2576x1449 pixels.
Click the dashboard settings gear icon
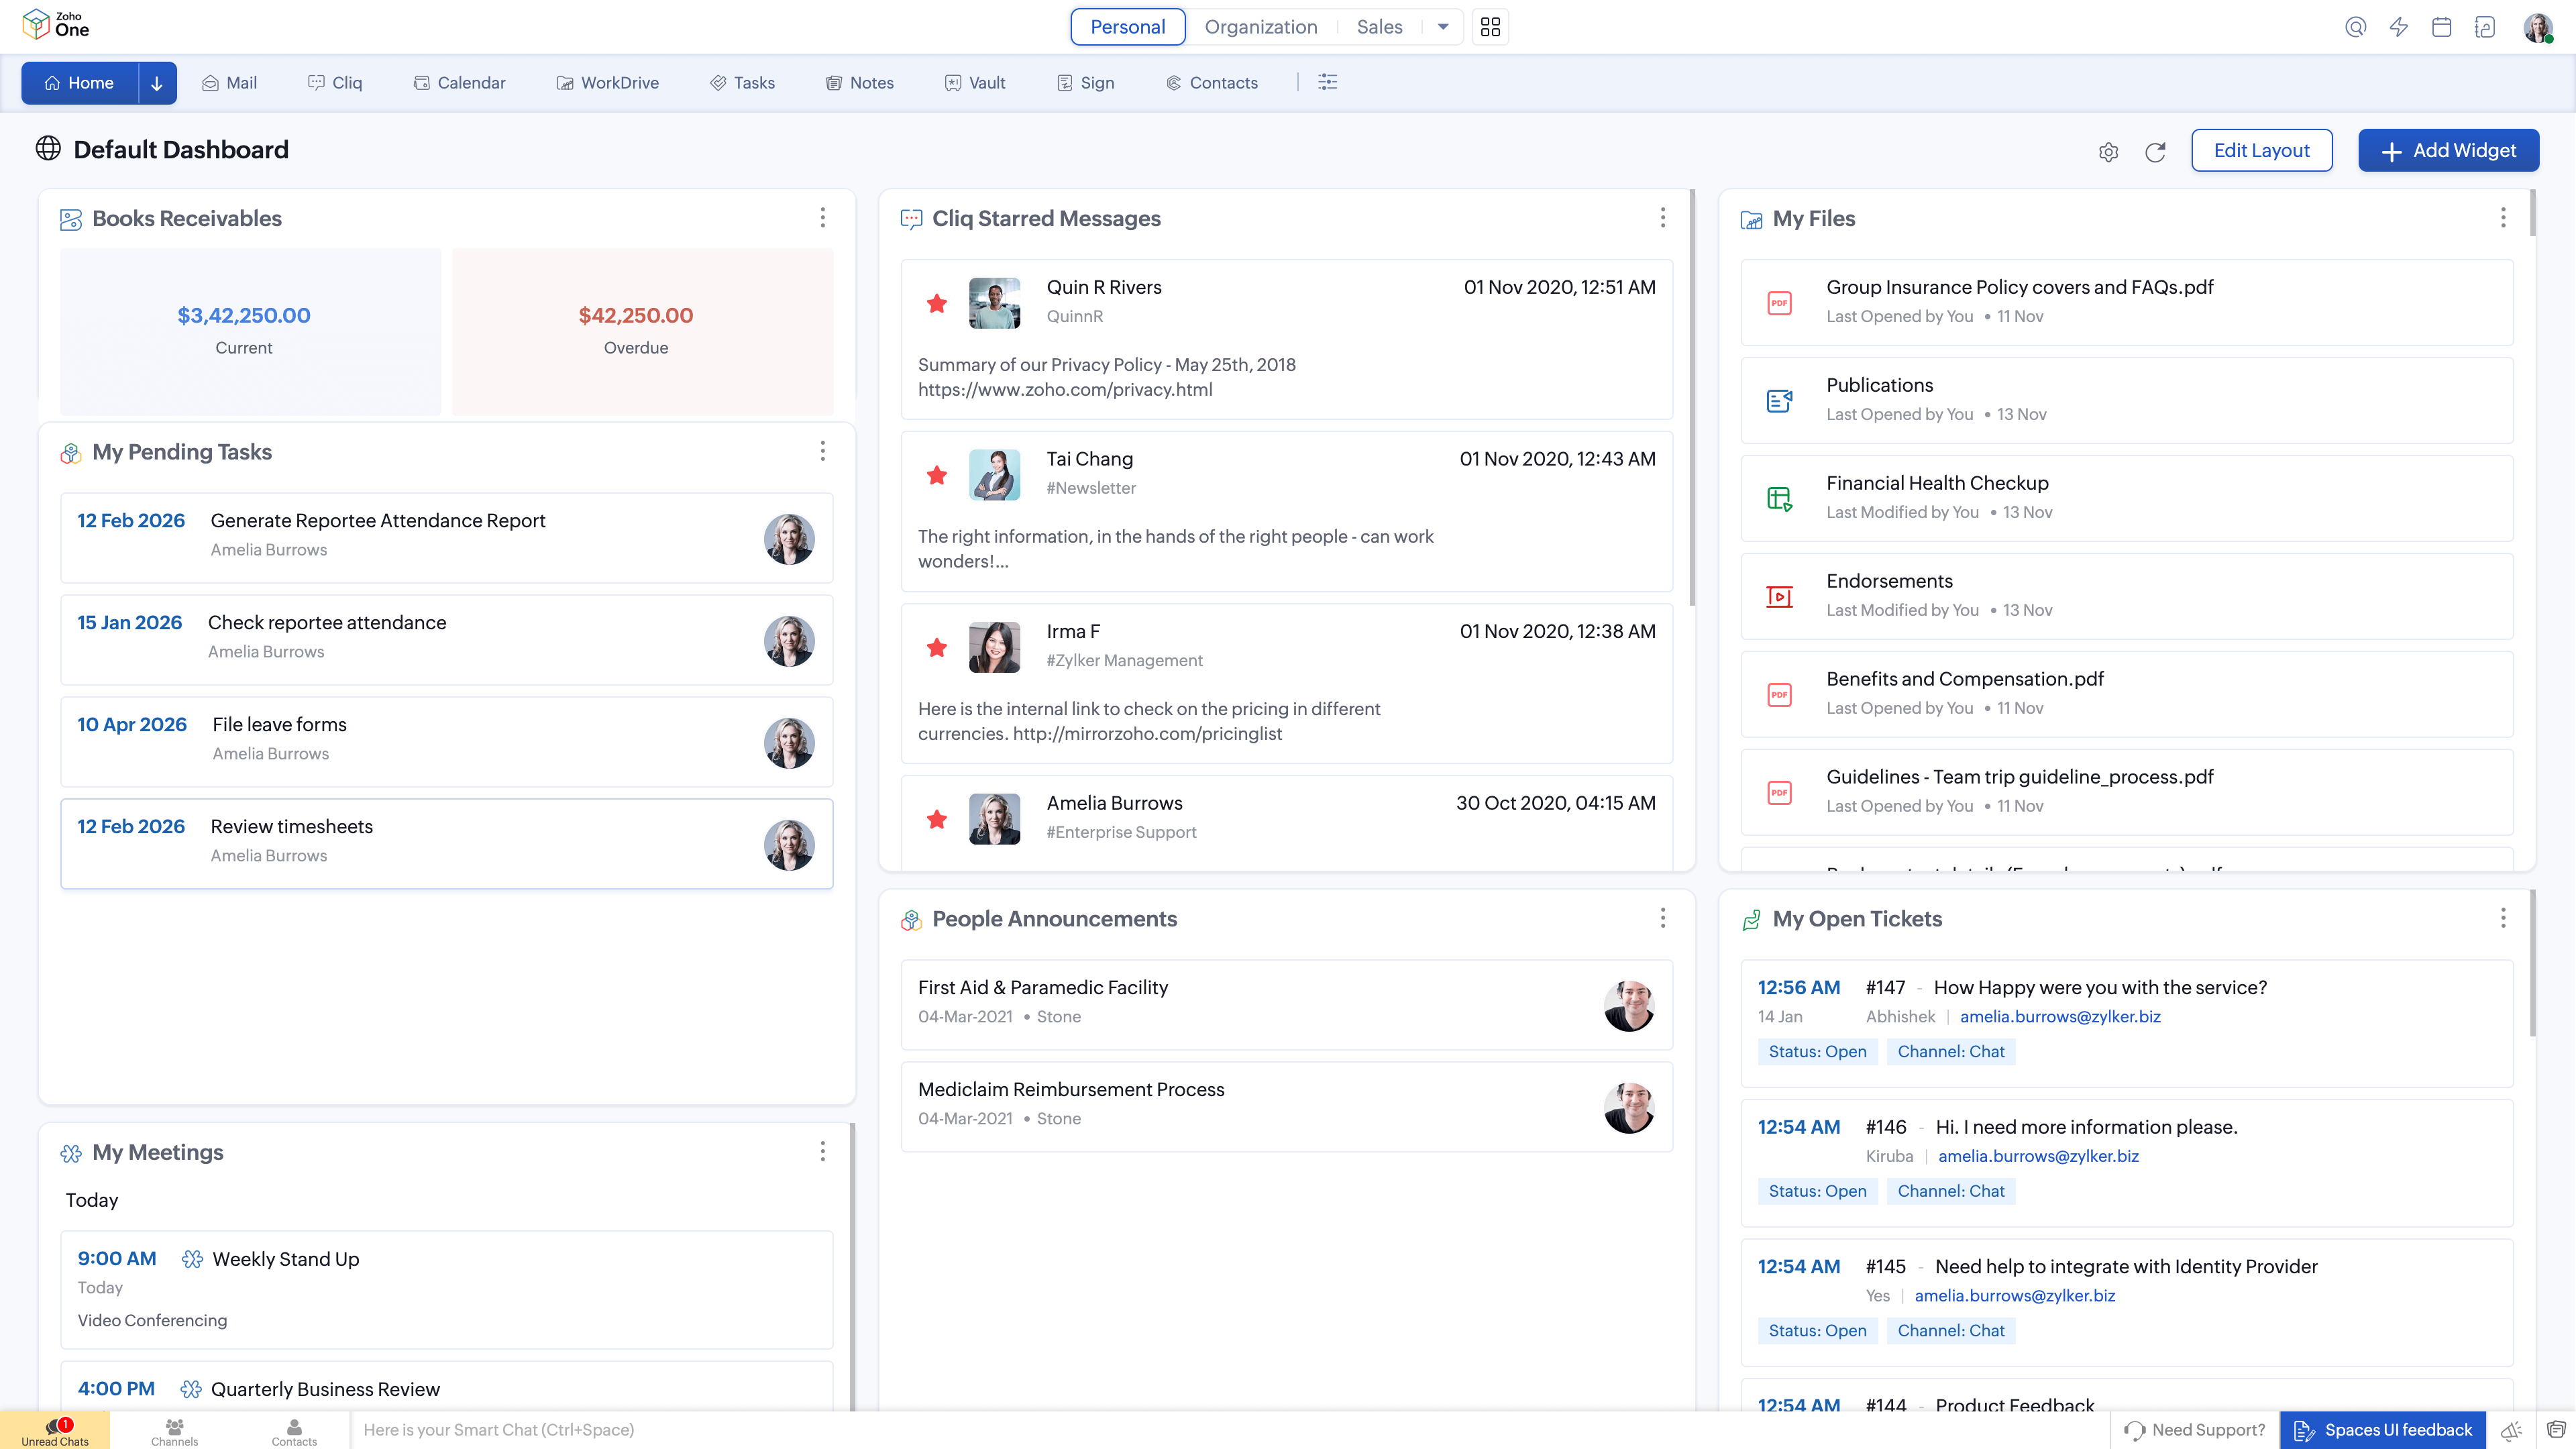tap(2108, 152)
